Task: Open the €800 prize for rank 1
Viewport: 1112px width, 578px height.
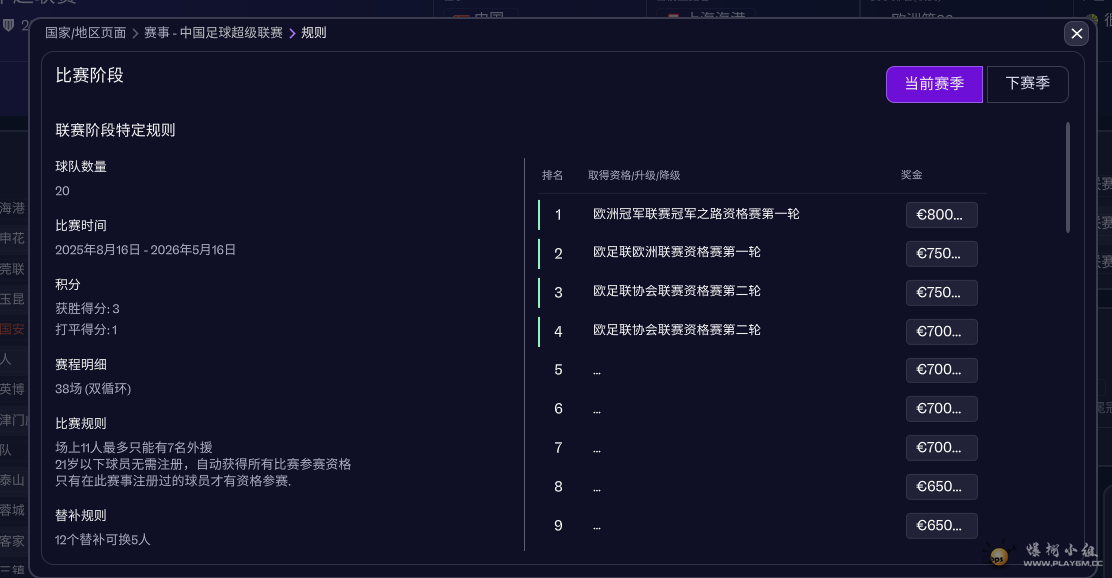Action: tap(941, 215)
